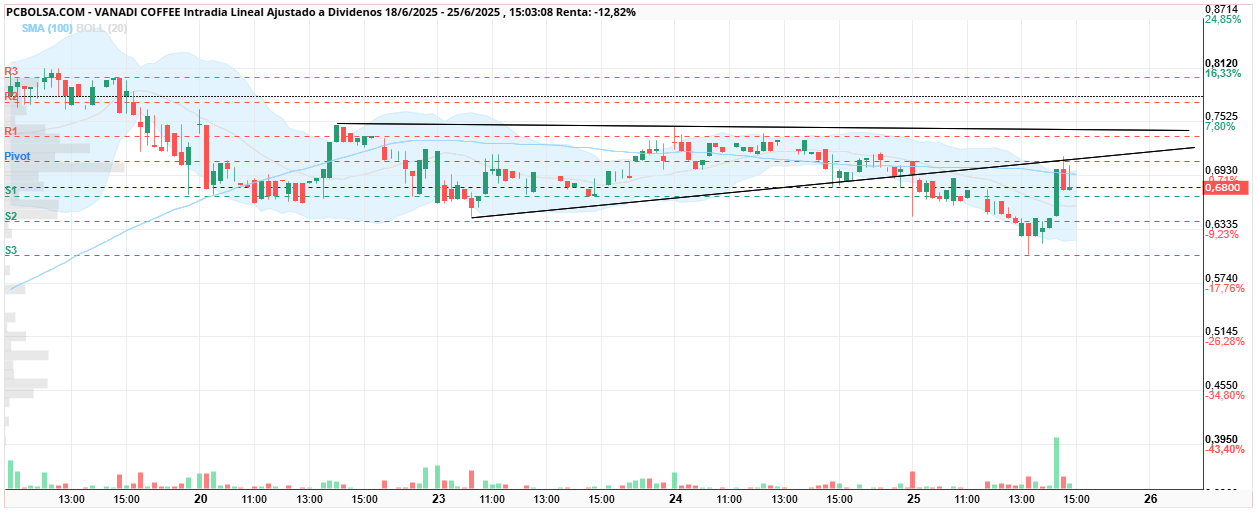Click the 0,7525 price axis value

click(x=1223, y=116)
